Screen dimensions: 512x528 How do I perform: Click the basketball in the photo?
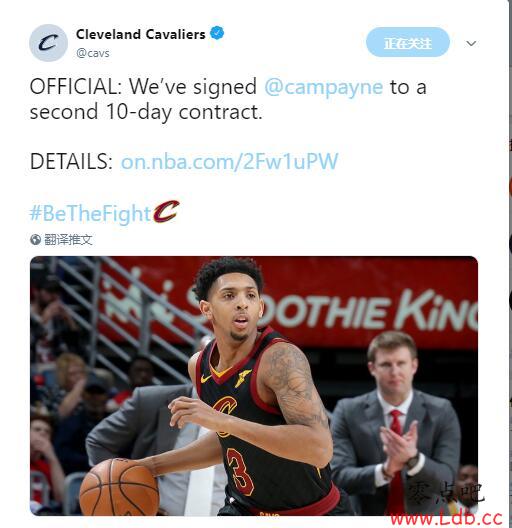tap(119, 488)
